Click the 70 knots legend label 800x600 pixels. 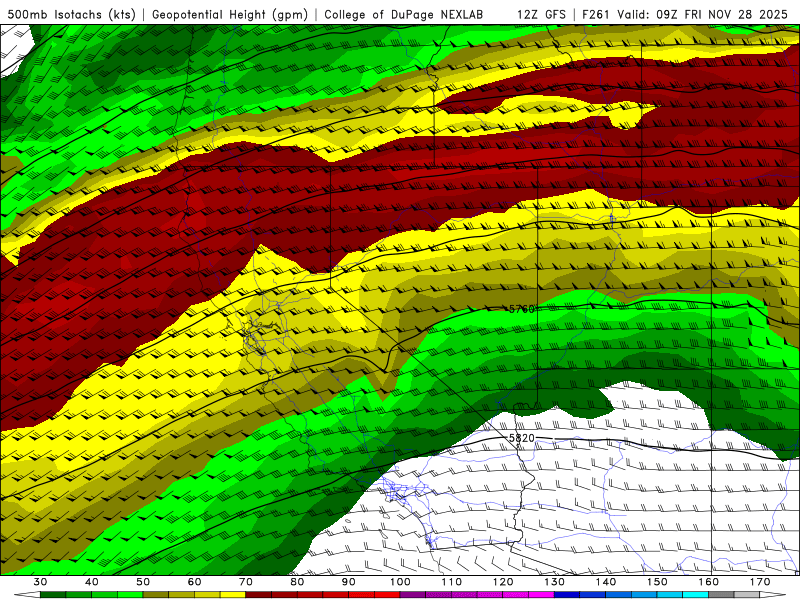click(x=246, y=582)
